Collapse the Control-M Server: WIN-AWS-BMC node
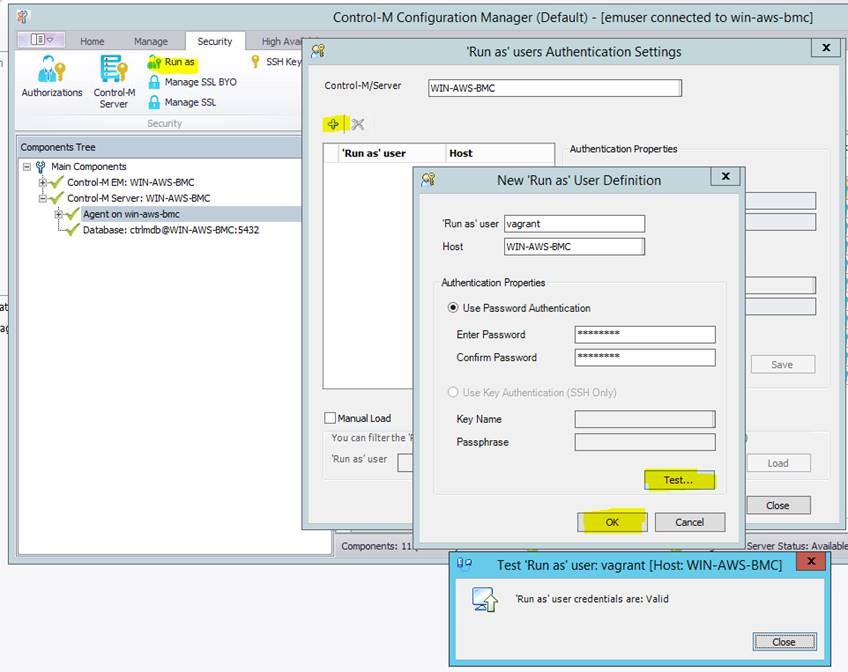This screenshot has height=672, width=848. (43, 198)
